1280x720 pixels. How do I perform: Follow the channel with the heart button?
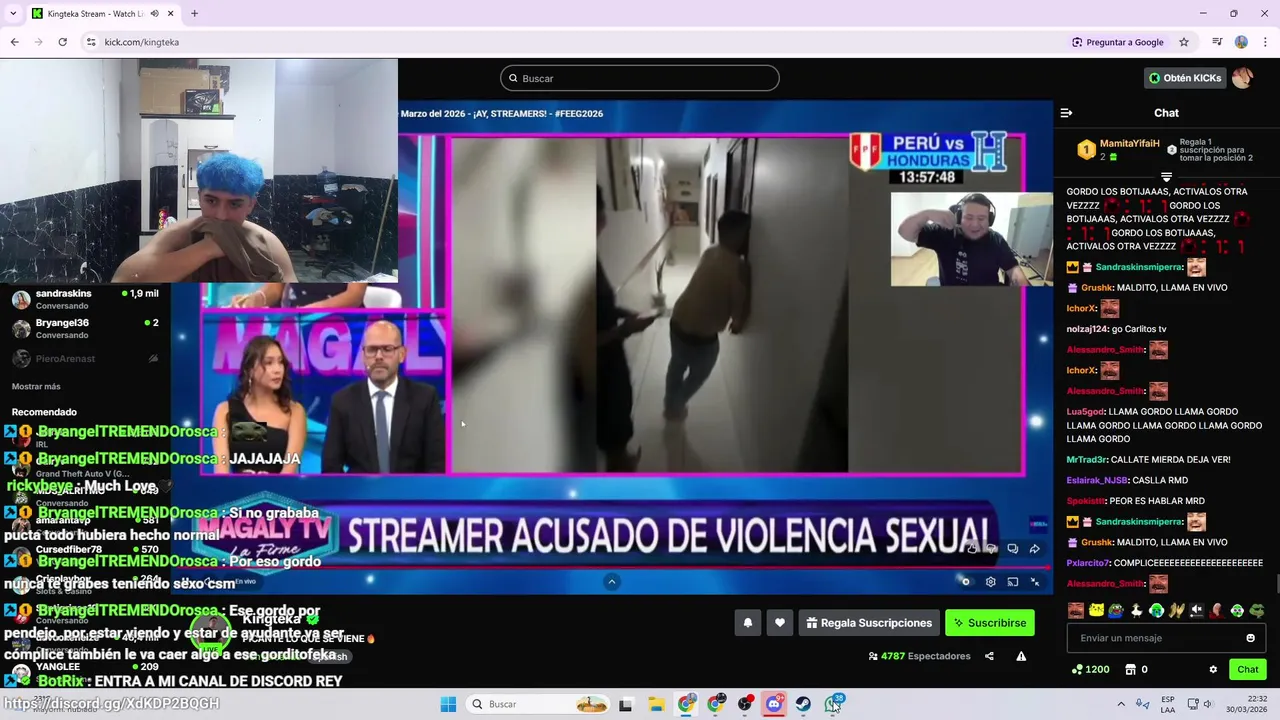(x=780, y=623)
